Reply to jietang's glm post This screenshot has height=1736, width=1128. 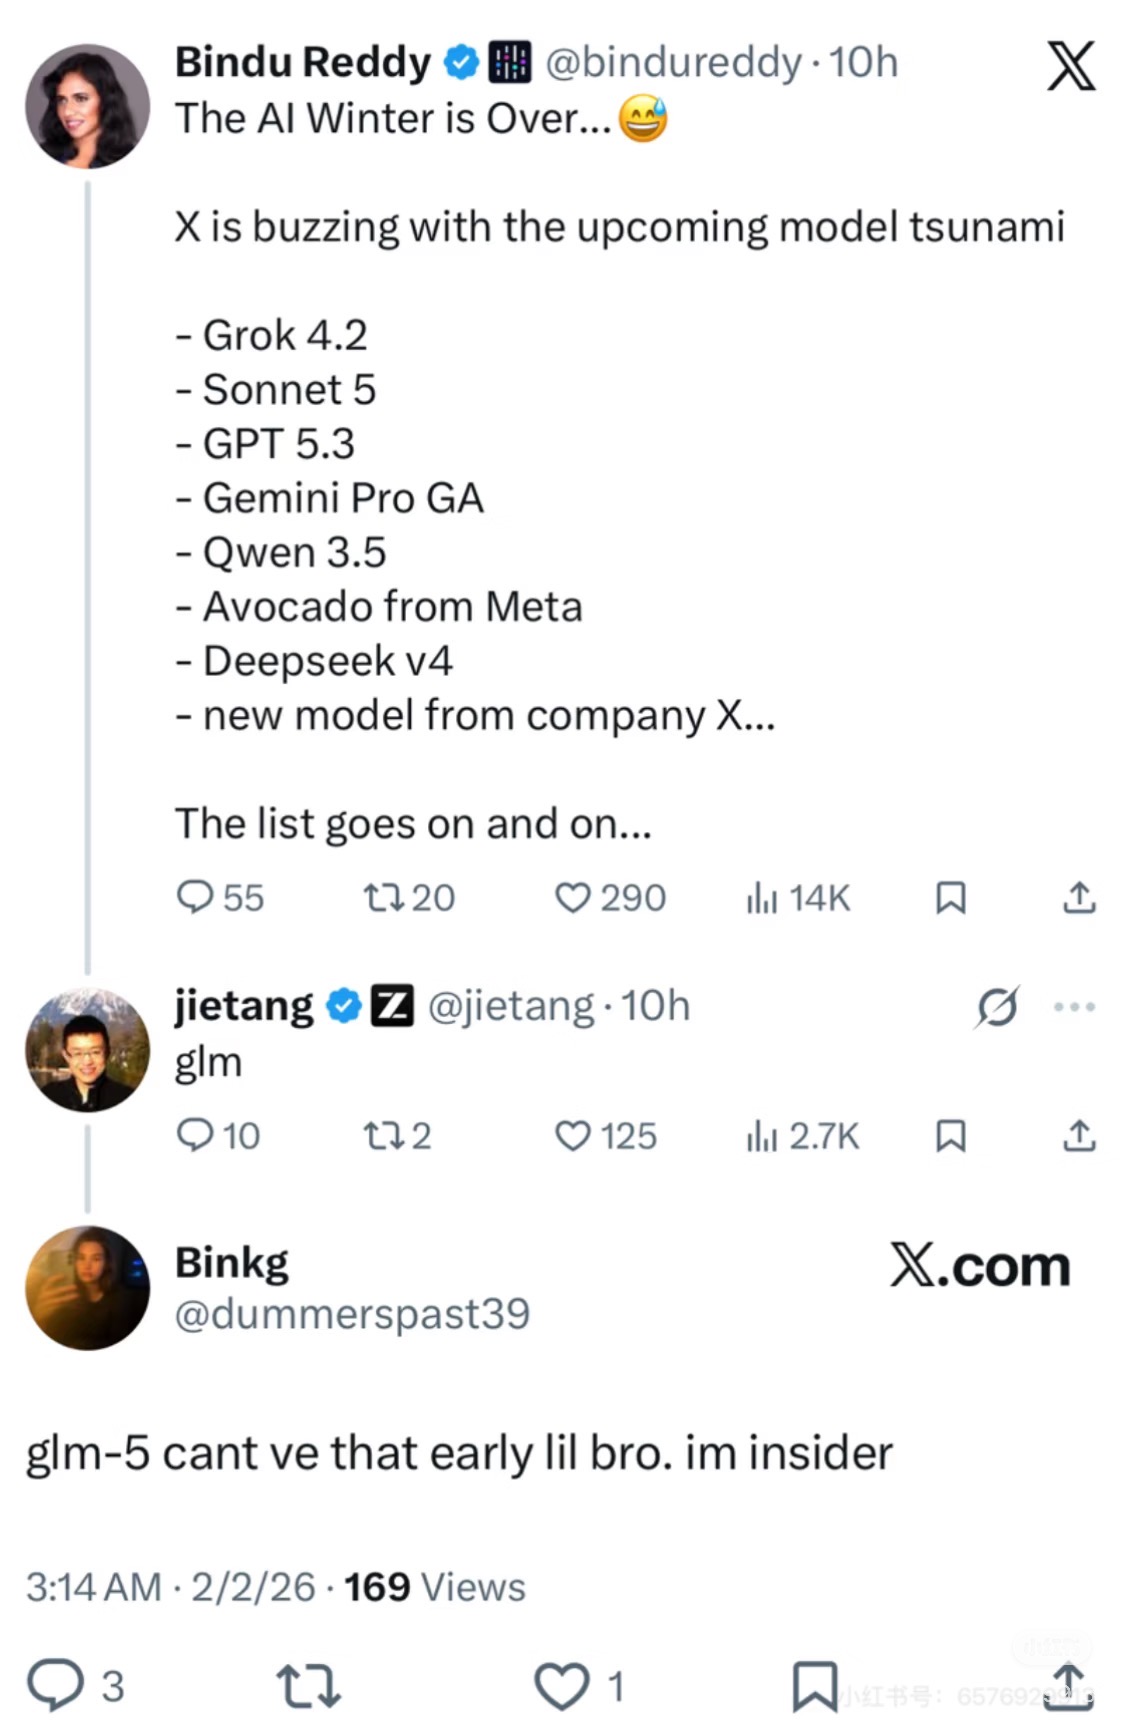[194, 1135]
